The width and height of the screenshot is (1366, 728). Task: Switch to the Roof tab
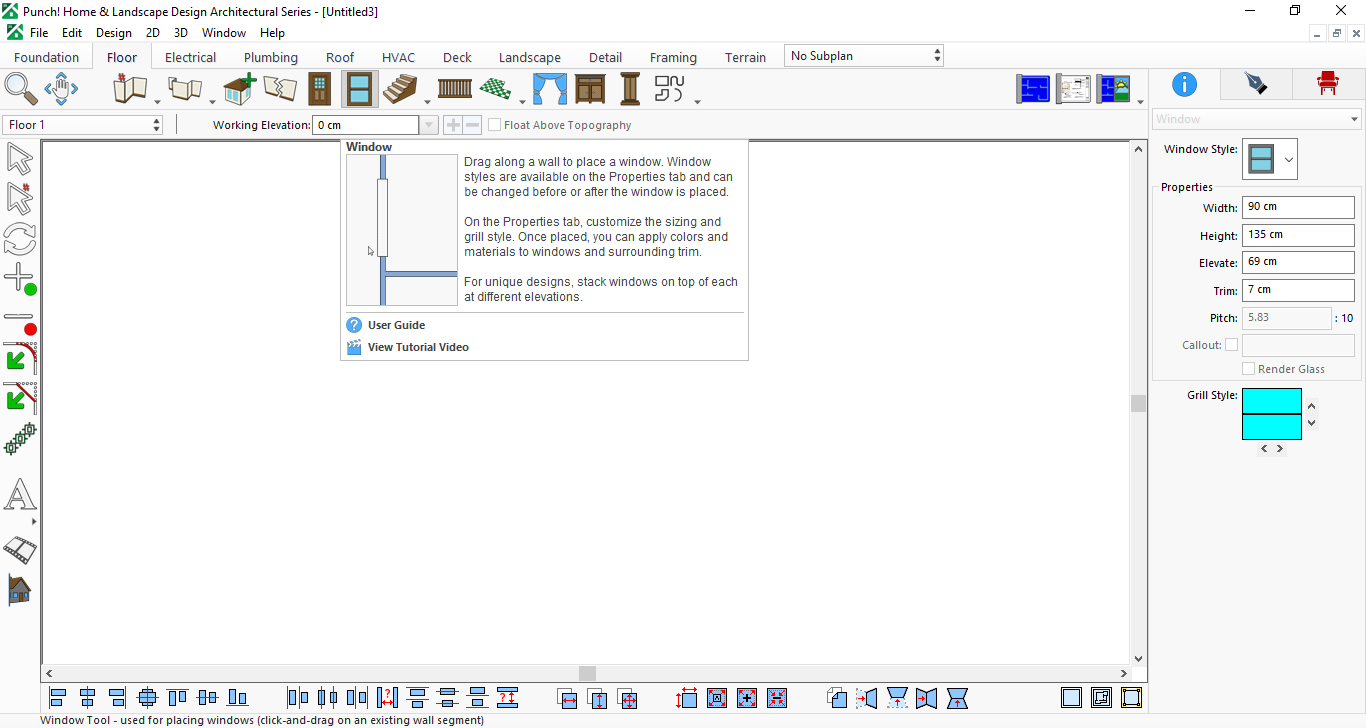pyautogui.click(x=340, y=57)
